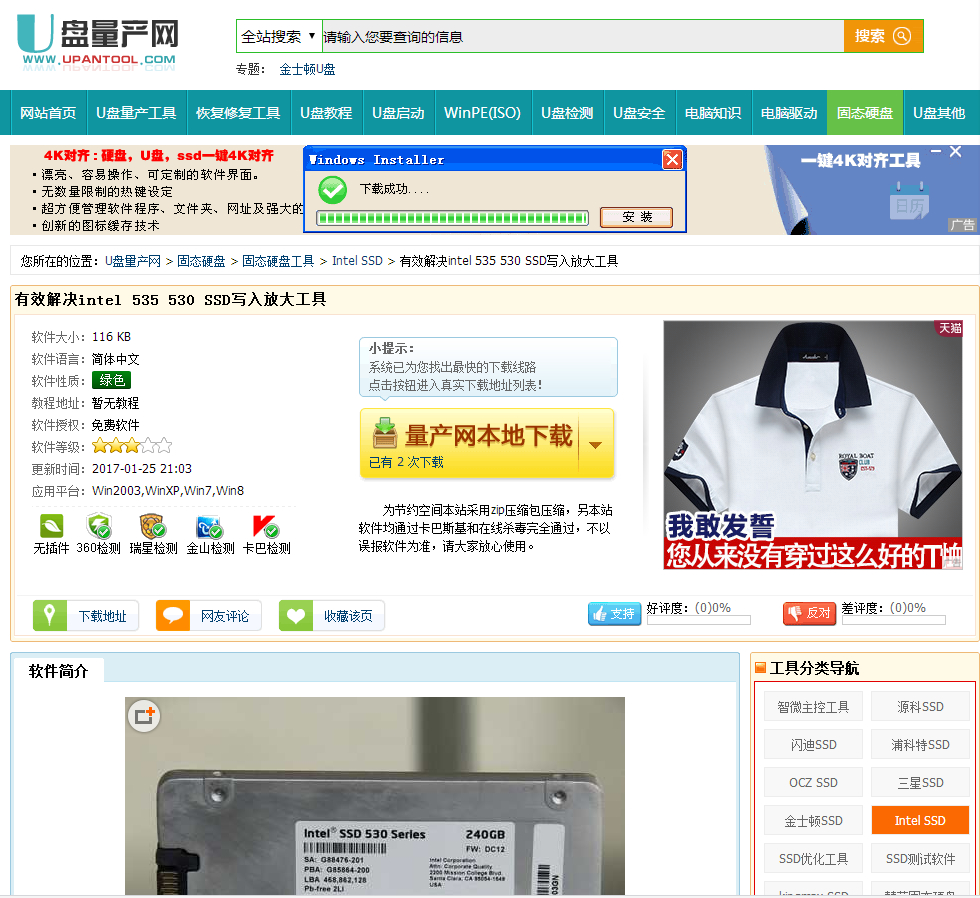Screen dimensions: 980x898
Task: Click the green download progress bar
Action: (452, 218)
